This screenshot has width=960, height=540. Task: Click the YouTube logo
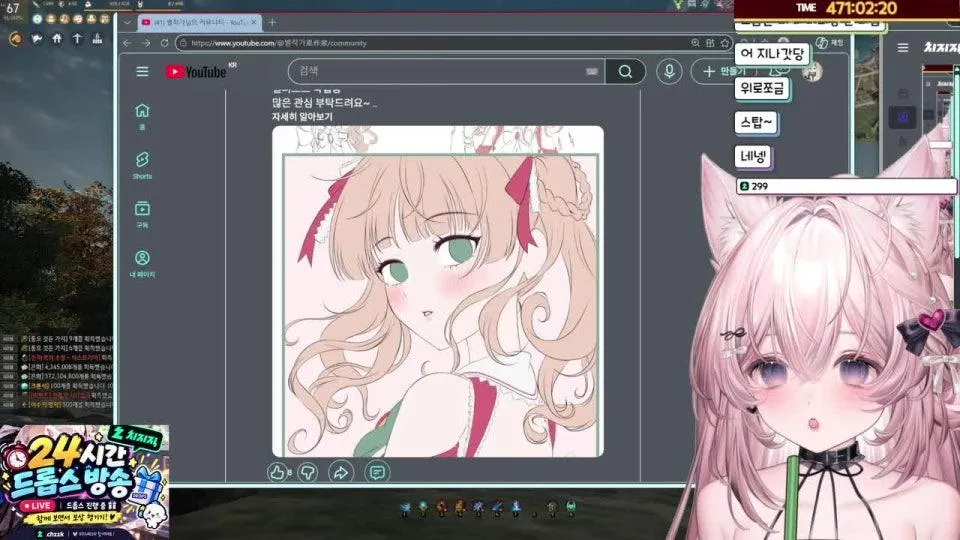pos(196,72)
